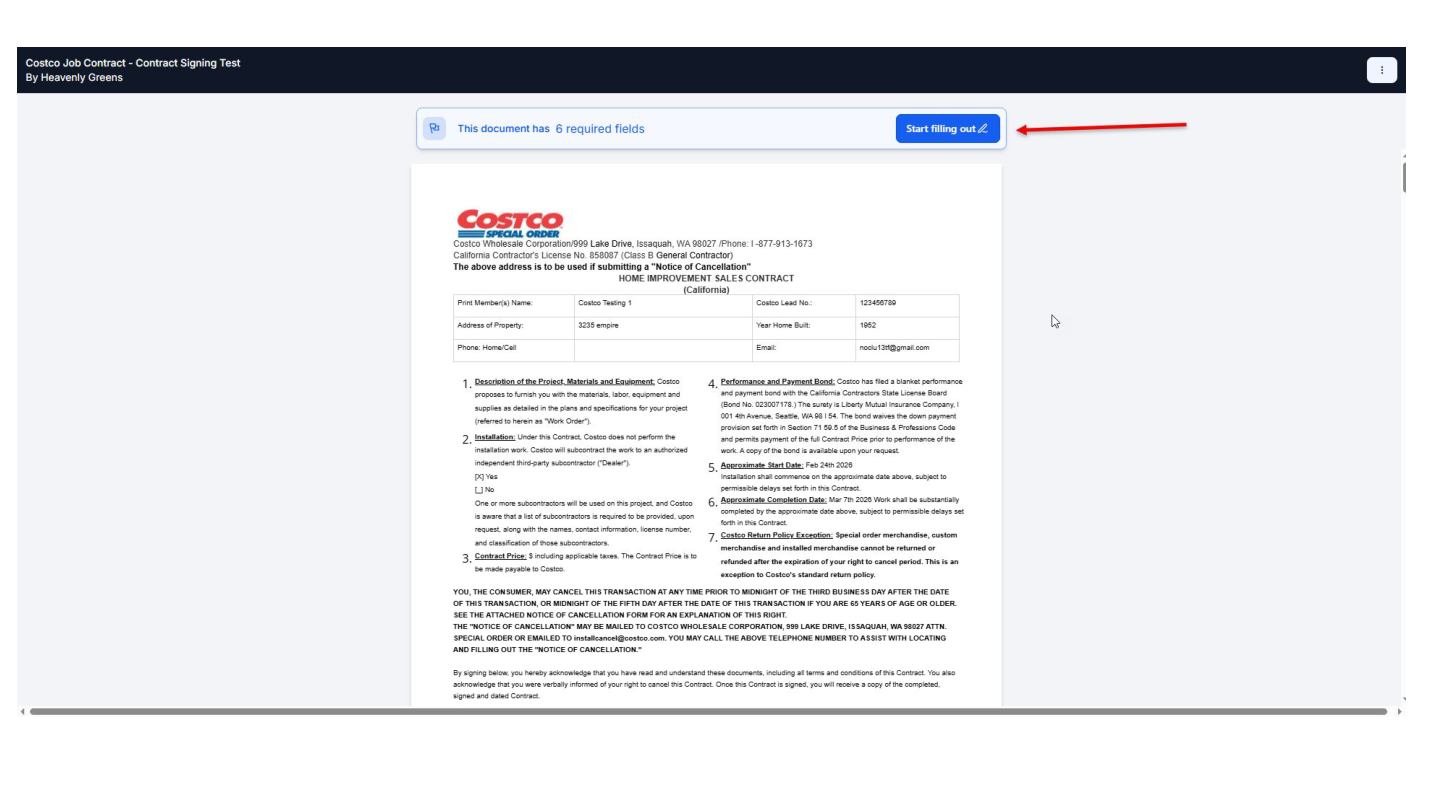Click the "Costco Lead No.:" table cell
This screenshot has height=810, width=1440.
point(804,305)
